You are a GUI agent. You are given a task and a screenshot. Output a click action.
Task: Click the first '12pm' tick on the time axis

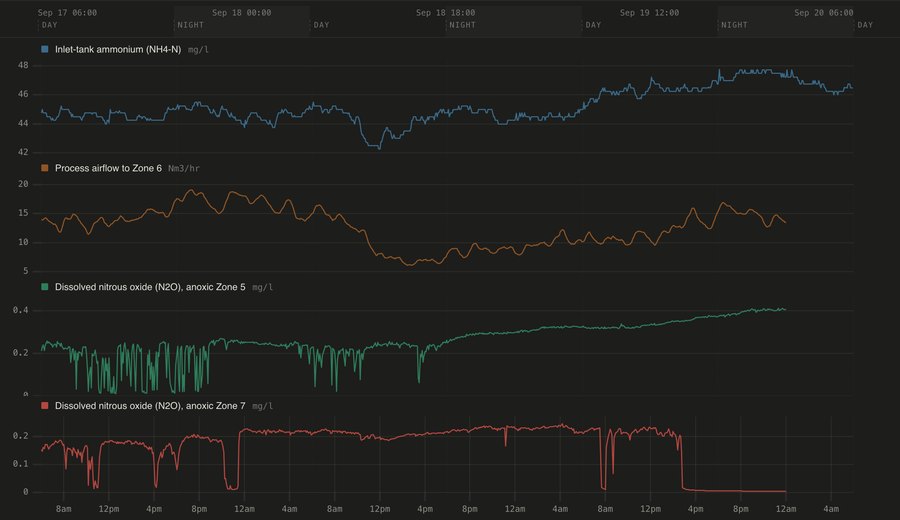[108, 509]
